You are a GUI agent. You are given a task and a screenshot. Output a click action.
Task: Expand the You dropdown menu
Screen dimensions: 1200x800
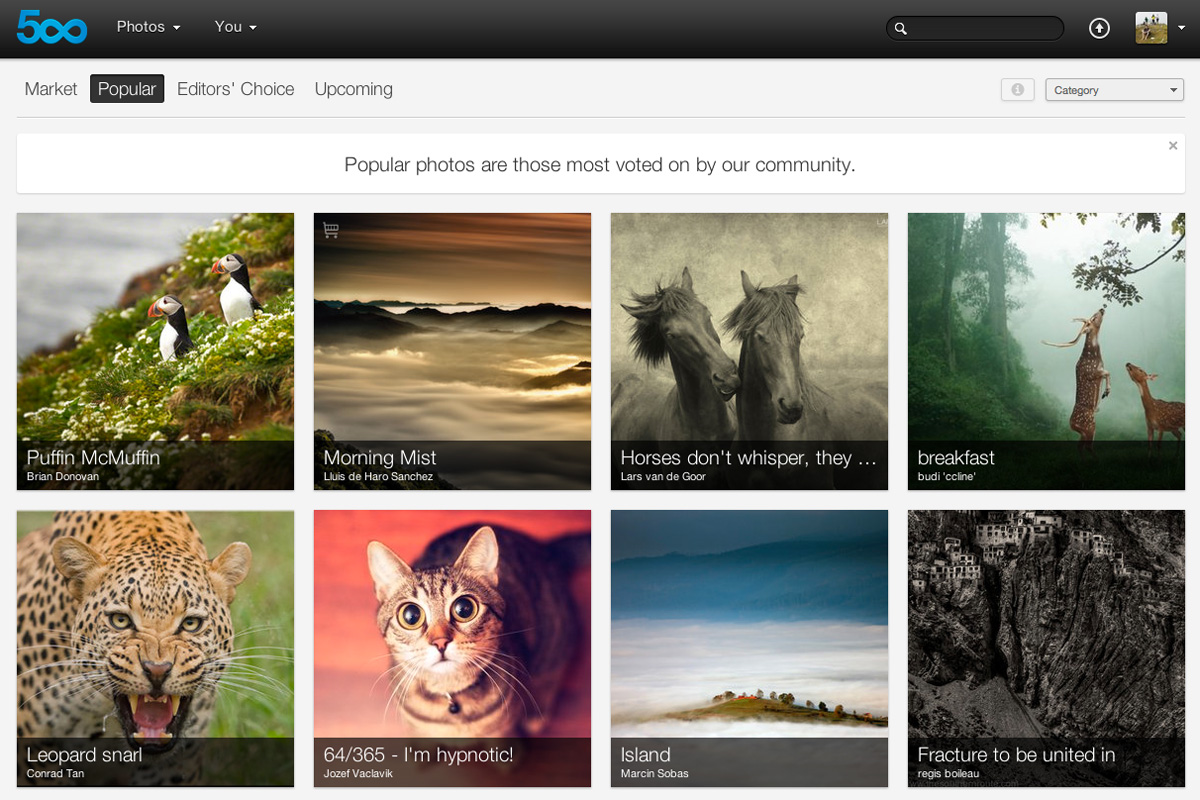(x=235, y=27)
